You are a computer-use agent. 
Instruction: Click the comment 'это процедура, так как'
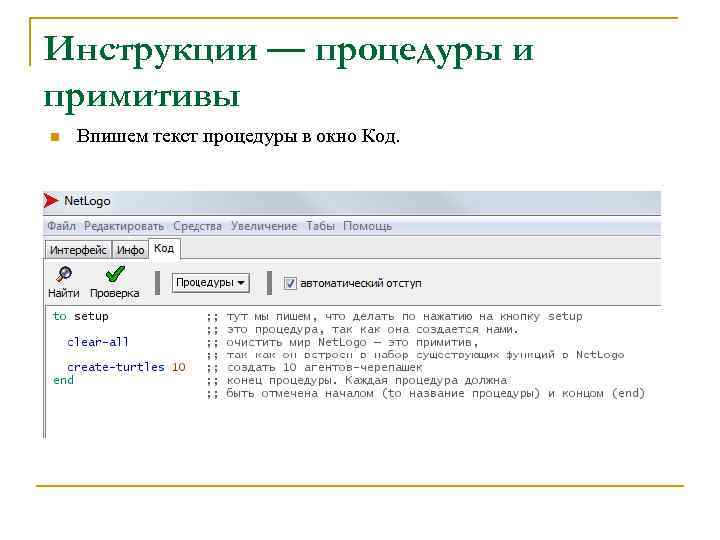click(x=362, y=330)
